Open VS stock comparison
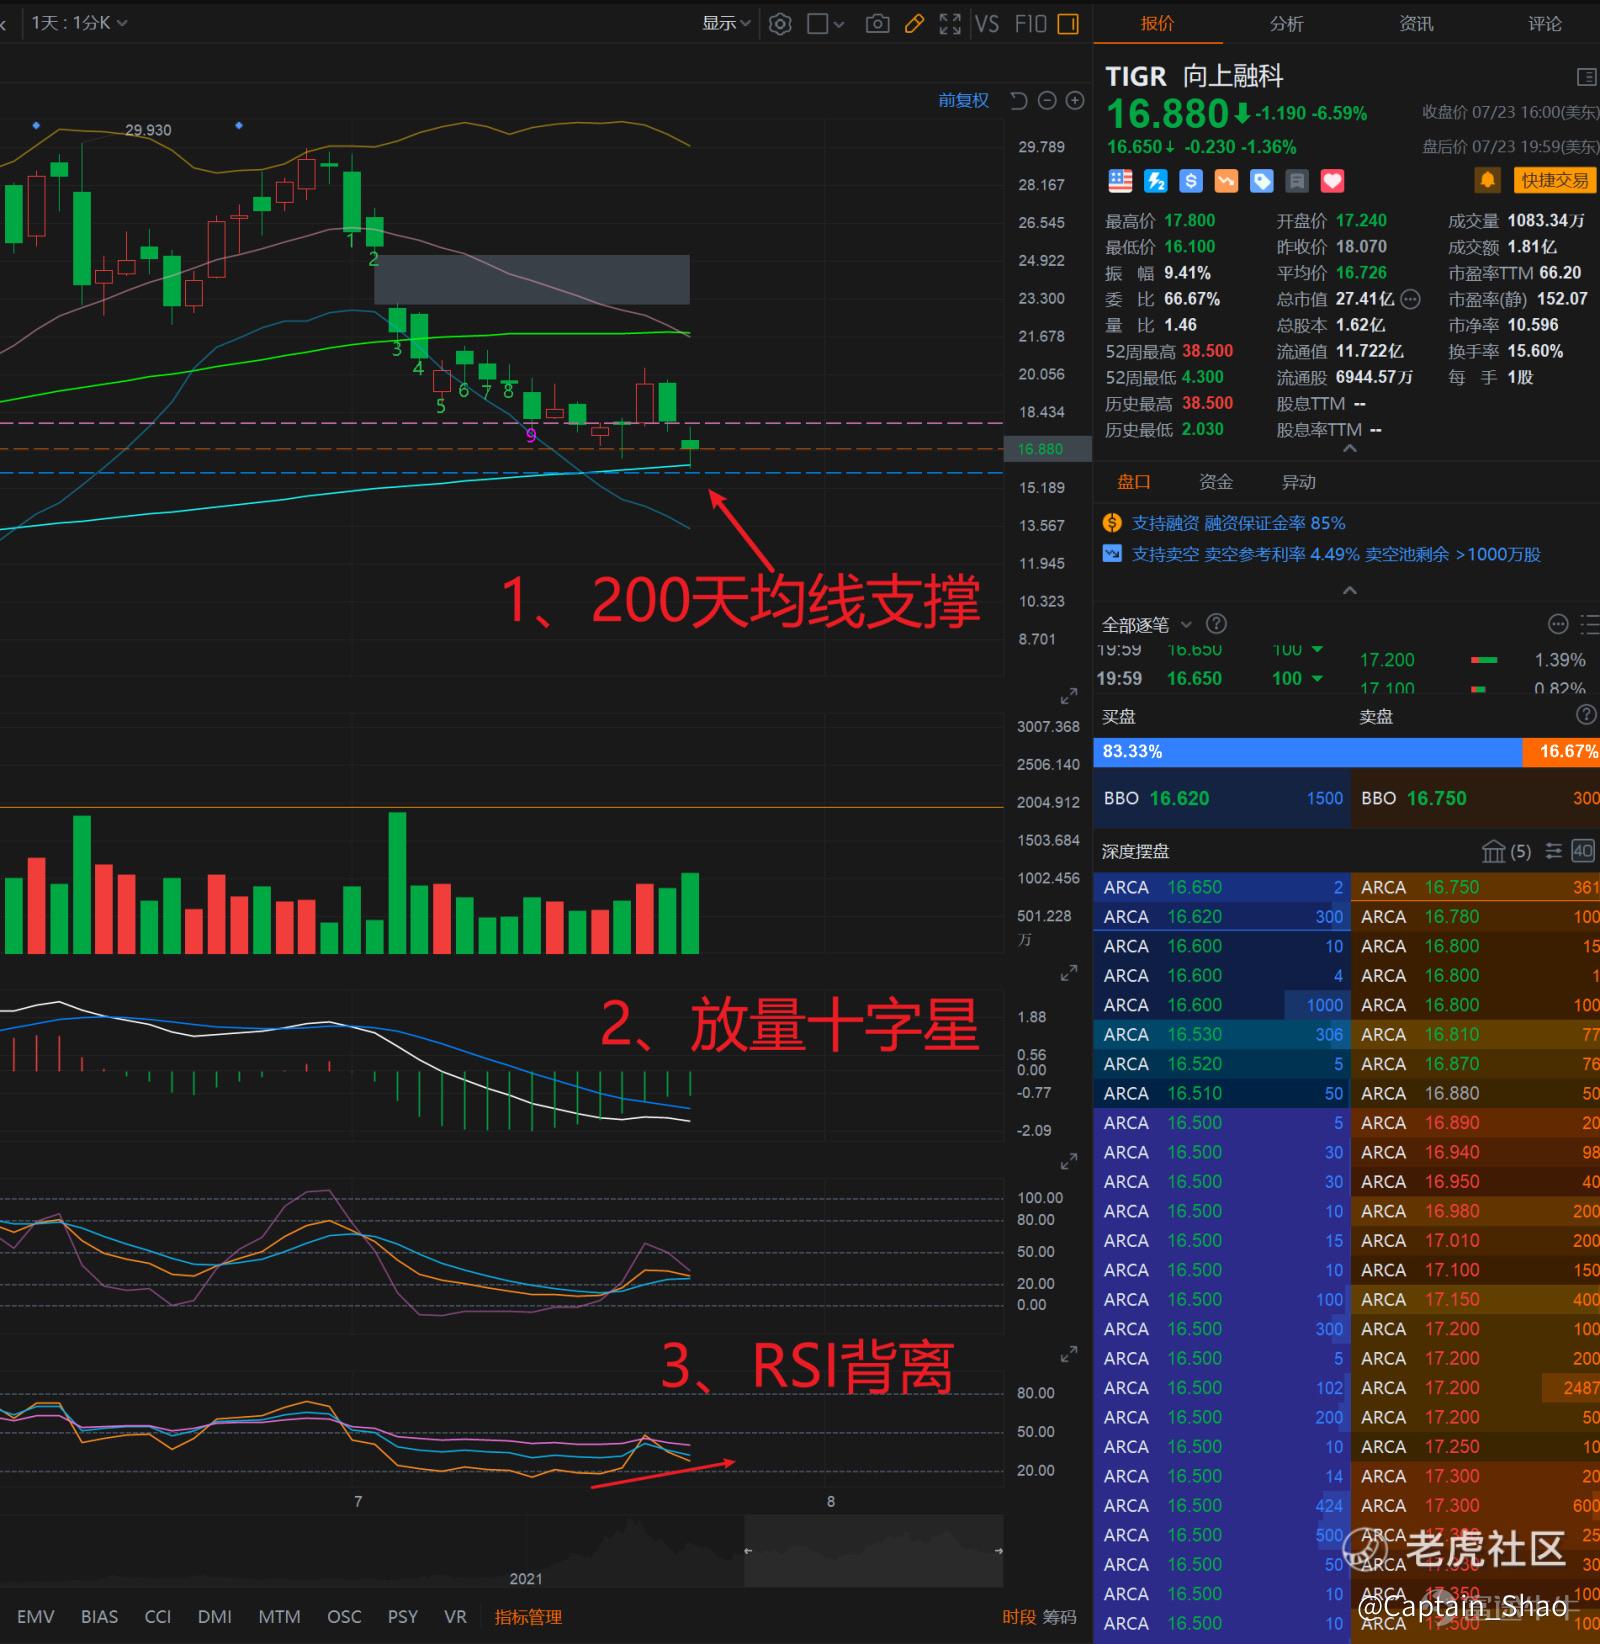 [x=987, y=24]
